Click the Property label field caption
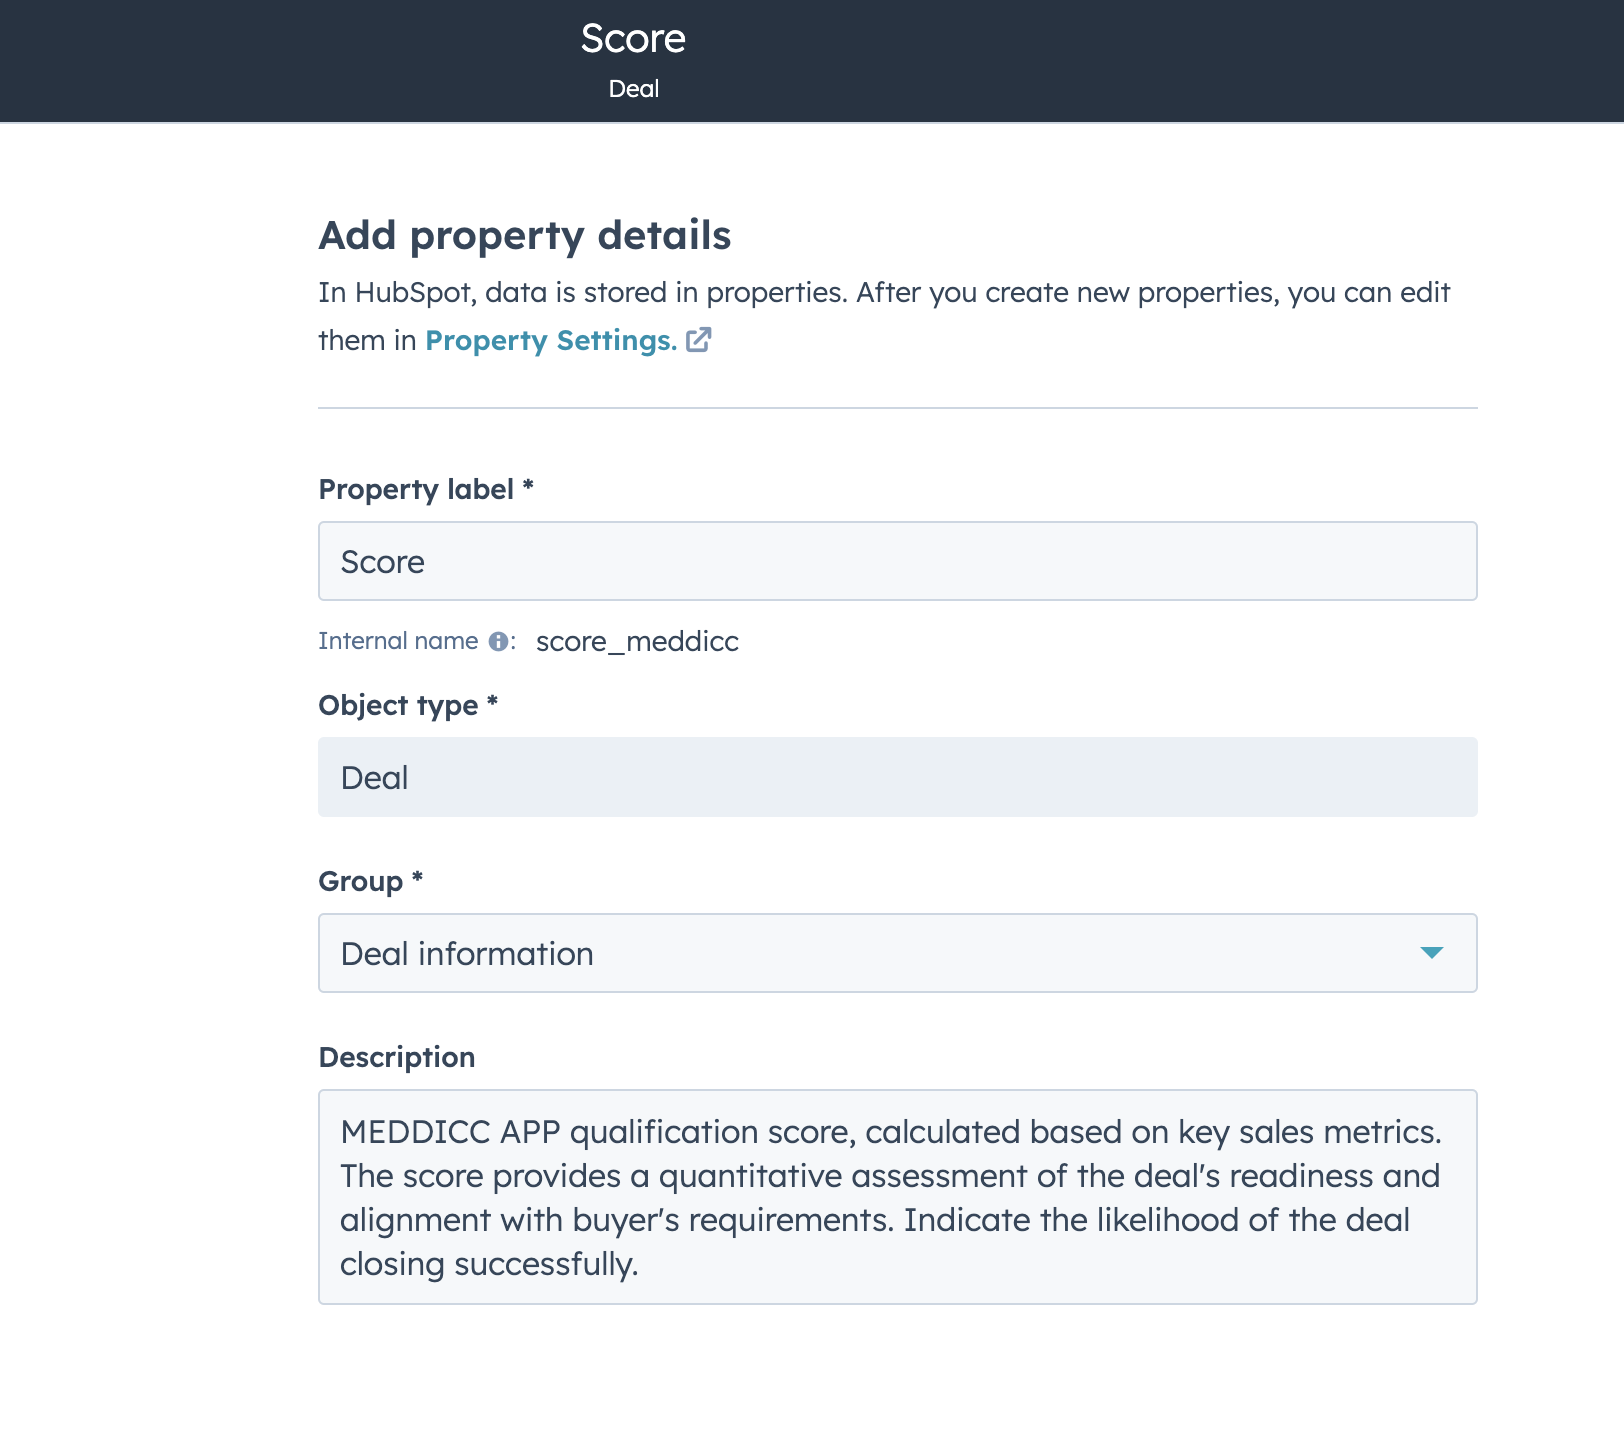Image resolution: width=1624 pixels, height=1434 pixels. (x=416, y=489)
